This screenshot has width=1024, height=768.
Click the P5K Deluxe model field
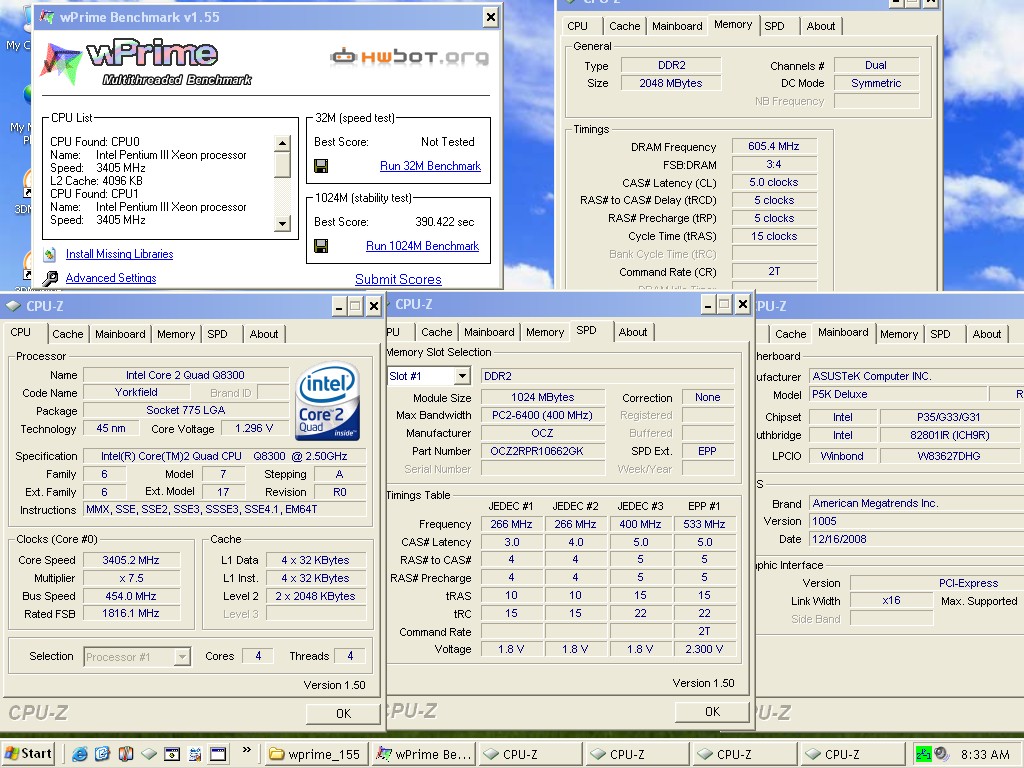click(x=898, y=394)
